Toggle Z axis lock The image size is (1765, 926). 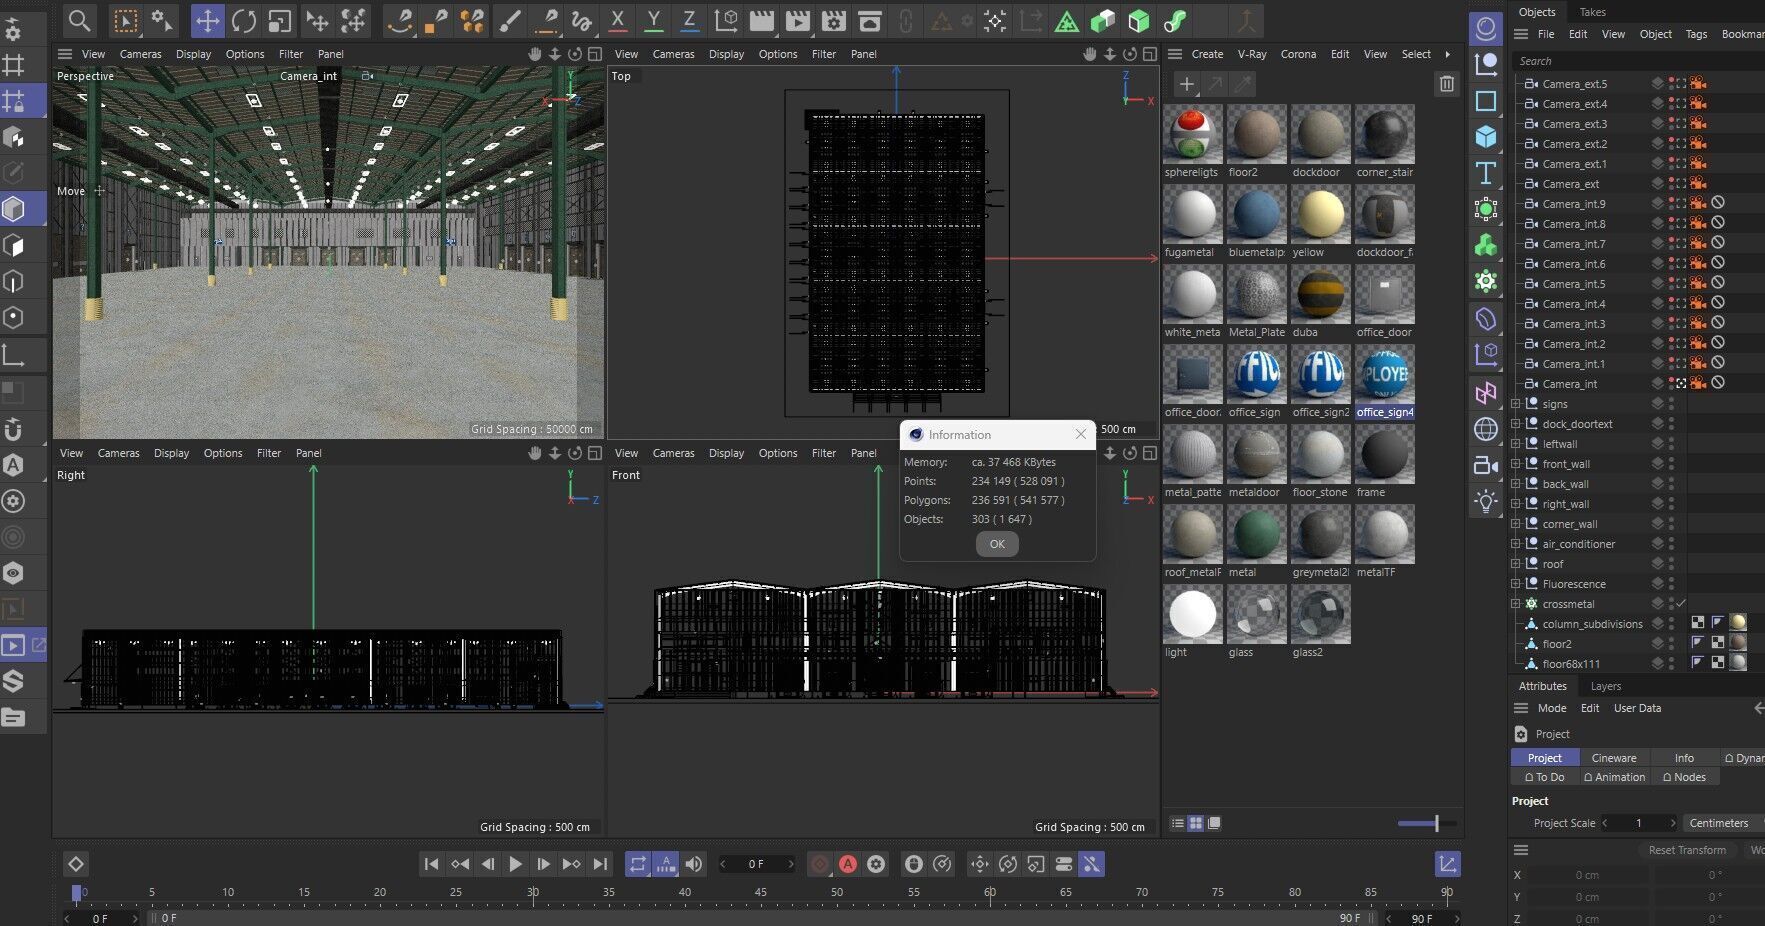[689, 20]
